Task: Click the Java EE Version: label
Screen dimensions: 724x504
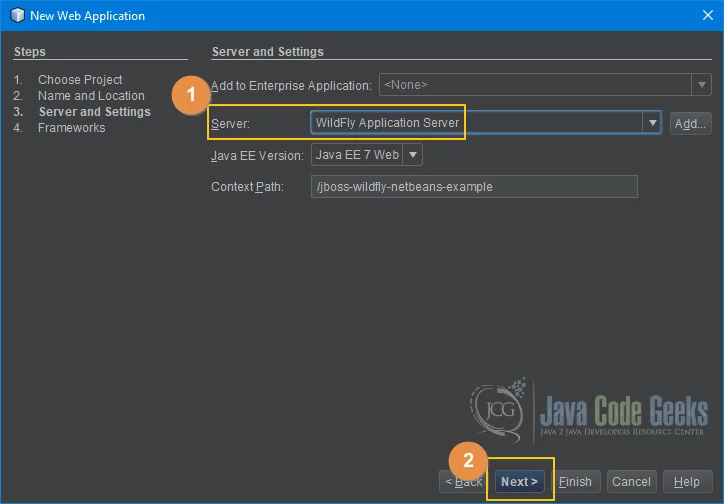Action: coord(257,156)
